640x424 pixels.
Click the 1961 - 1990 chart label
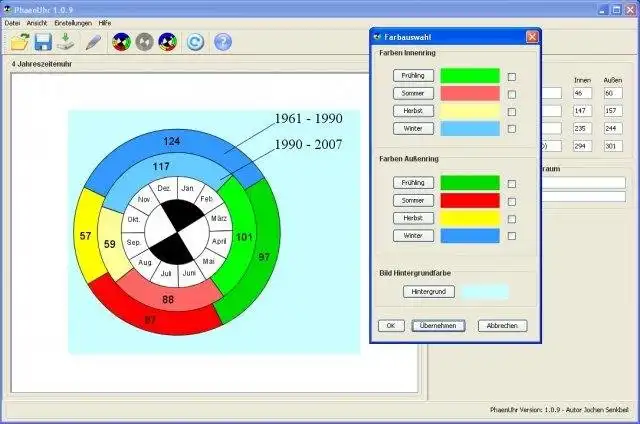[x=308, y=119]
